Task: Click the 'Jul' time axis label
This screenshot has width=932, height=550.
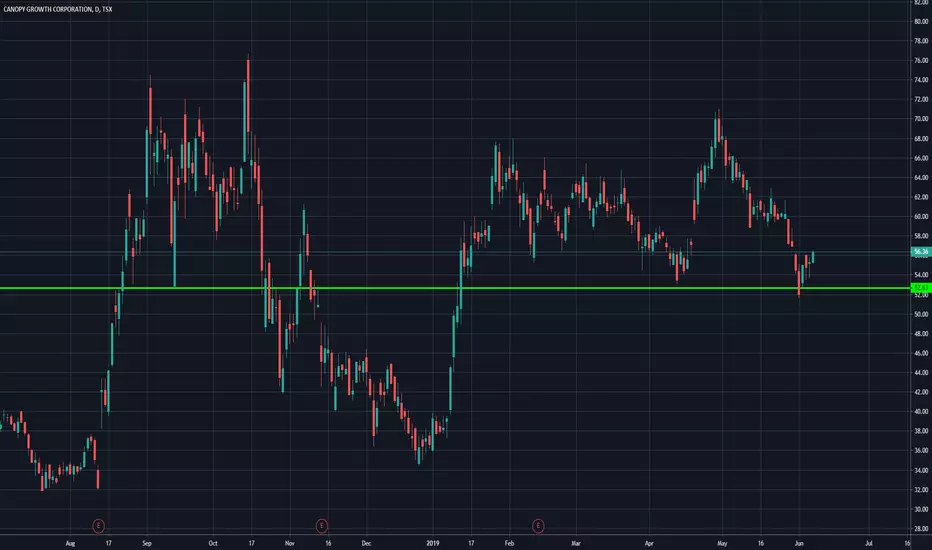Action: pyautogui.click(x=869, y=543)
